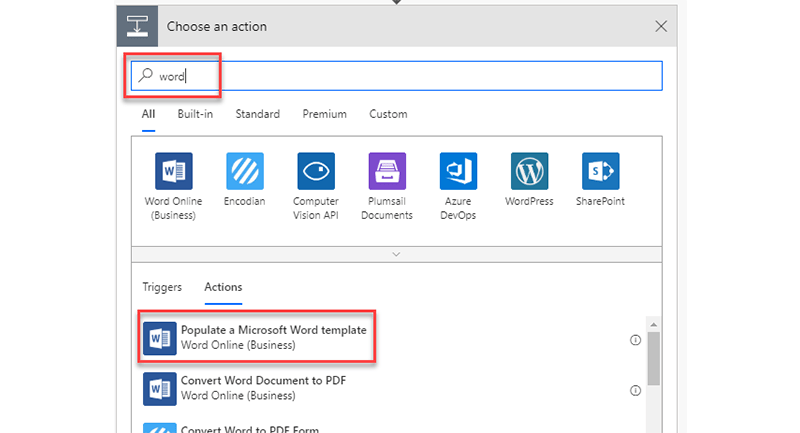Switch to the Triggers tab
This screenshot has width=800, height=433.
(x=162, y=287)
